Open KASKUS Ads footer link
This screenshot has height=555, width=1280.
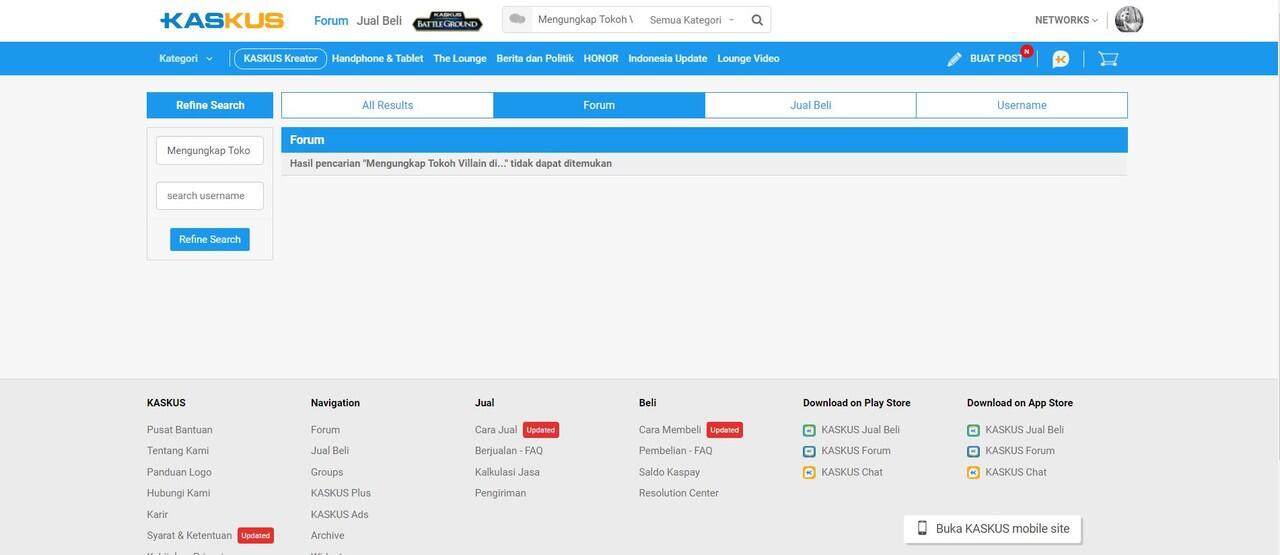pyautogui.click(x=340, y=515)
